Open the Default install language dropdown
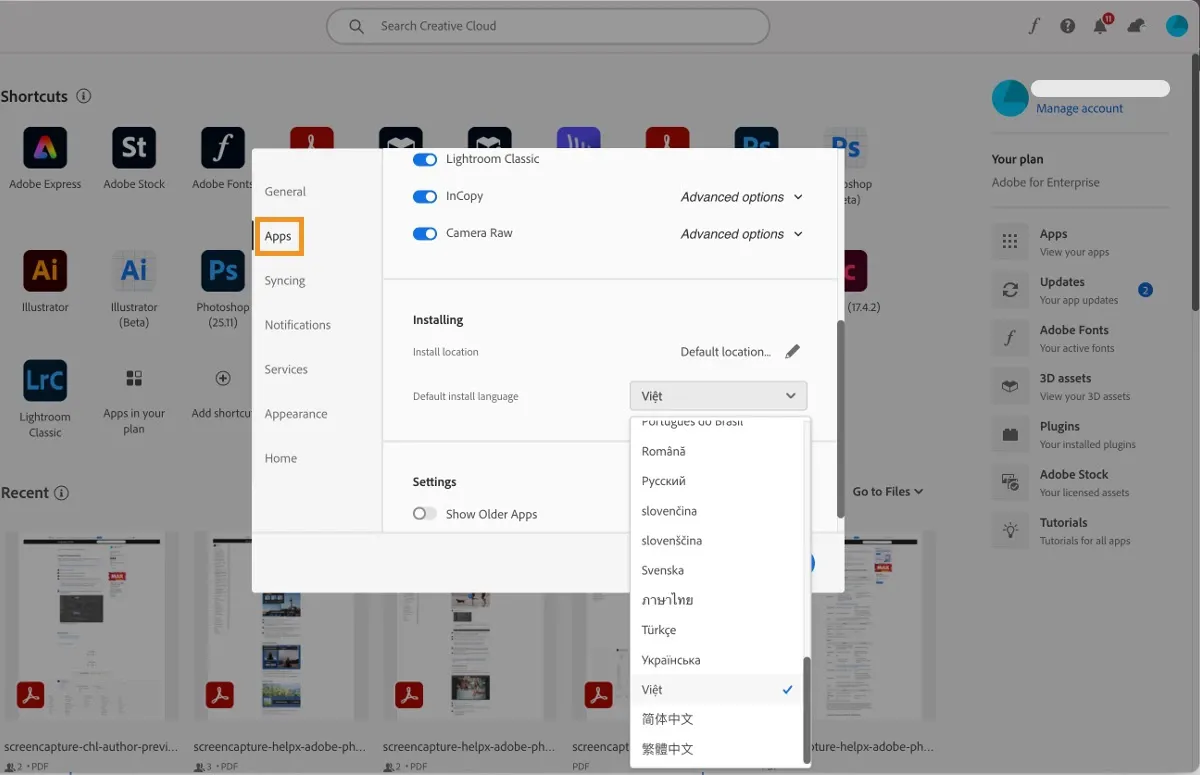 pyautogui.click(x=717, y=395)
